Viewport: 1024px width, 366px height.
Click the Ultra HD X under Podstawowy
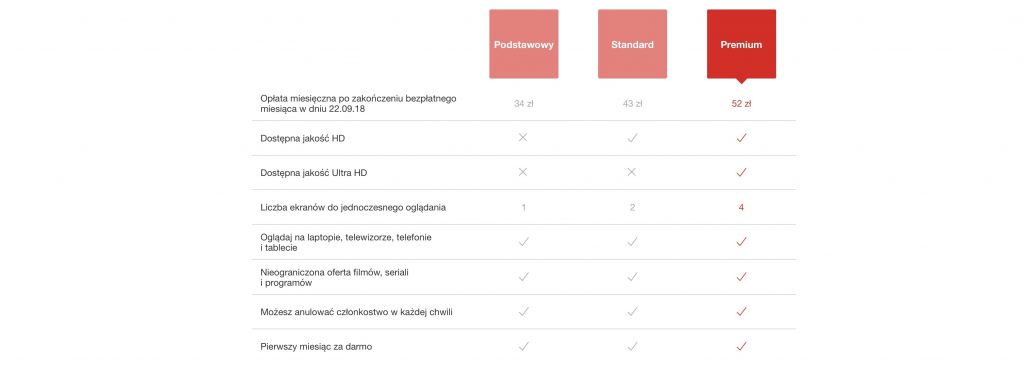point(523,173)
